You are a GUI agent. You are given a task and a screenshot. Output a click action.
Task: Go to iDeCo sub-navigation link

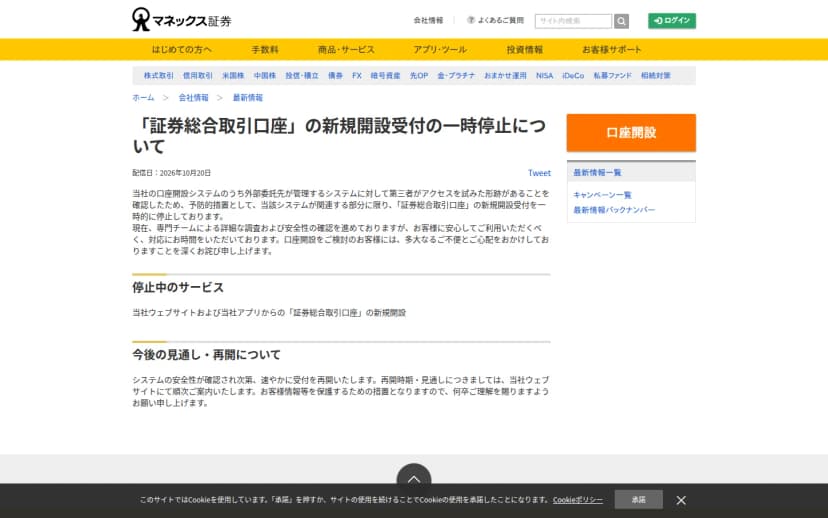(x=573, y=76)
